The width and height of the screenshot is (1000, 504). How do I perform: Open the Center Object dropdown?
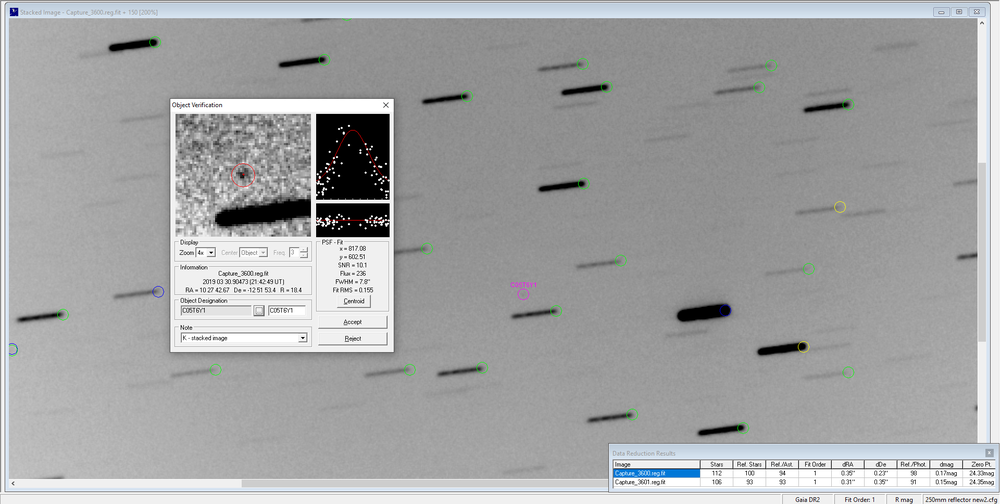pos(263,253)
